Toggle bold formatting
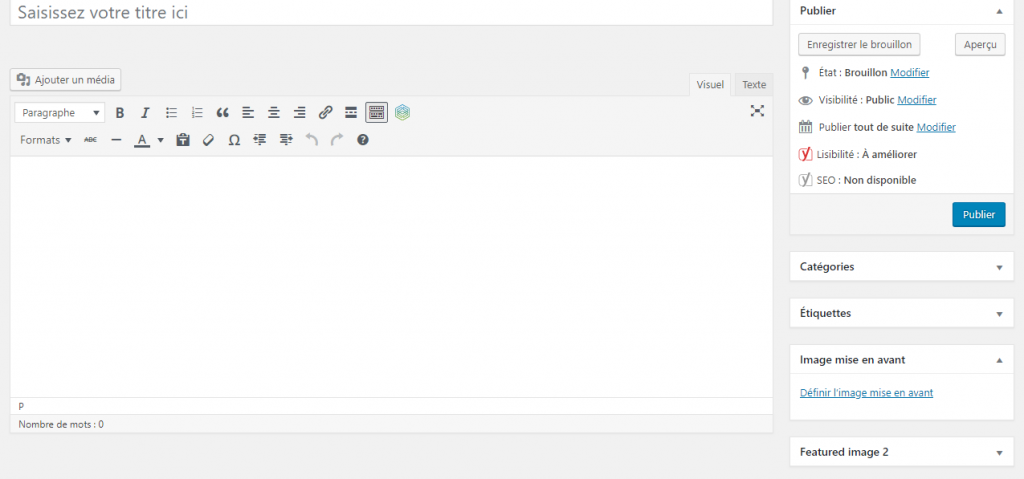 120,113
